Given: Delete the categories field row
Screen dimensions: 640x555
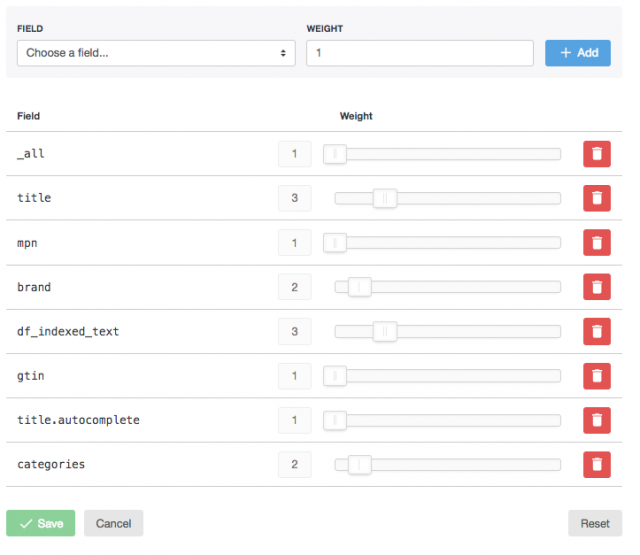Looking at the screenshot, I should click(597, 464).
